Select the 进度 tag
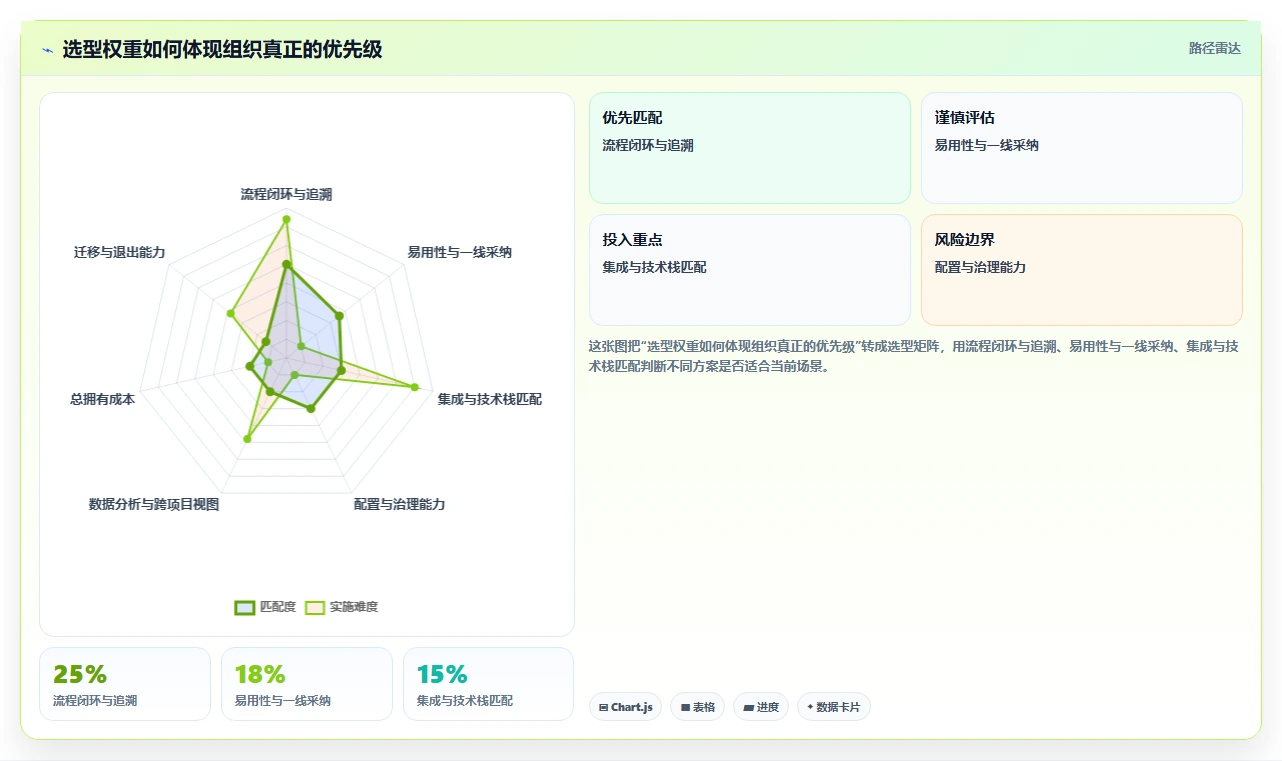Screen dimensions: 1282x761 [761, 707]
